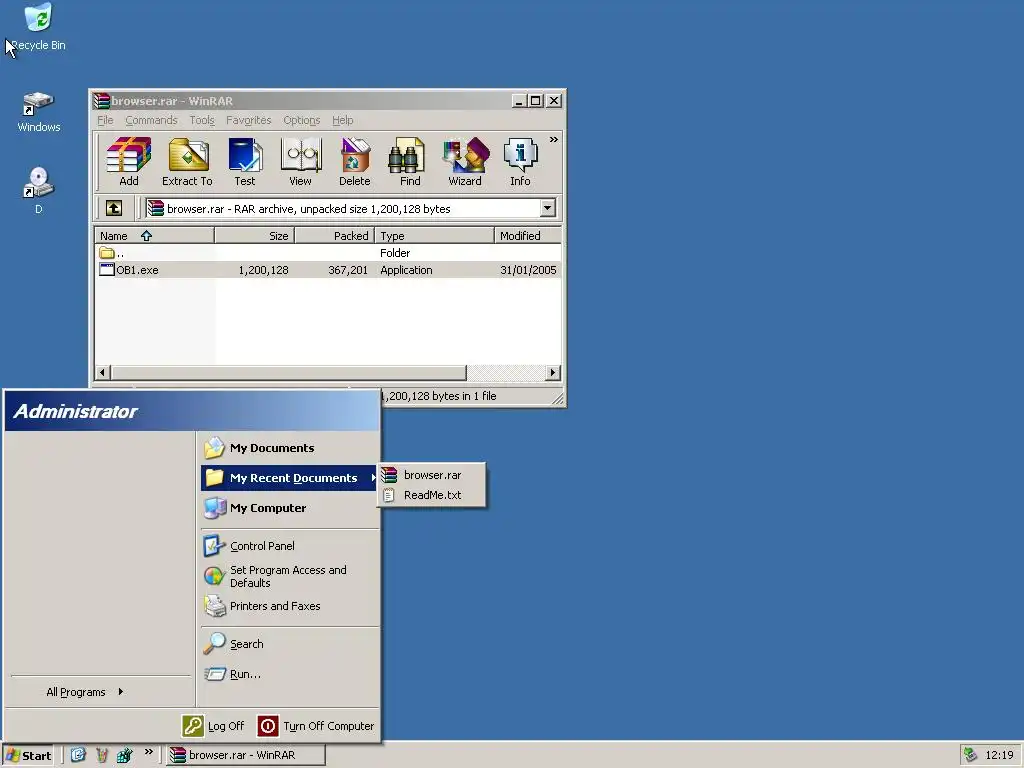
Task: Click the first quick launch icon beside Start
Action: [x=78, y=755]
